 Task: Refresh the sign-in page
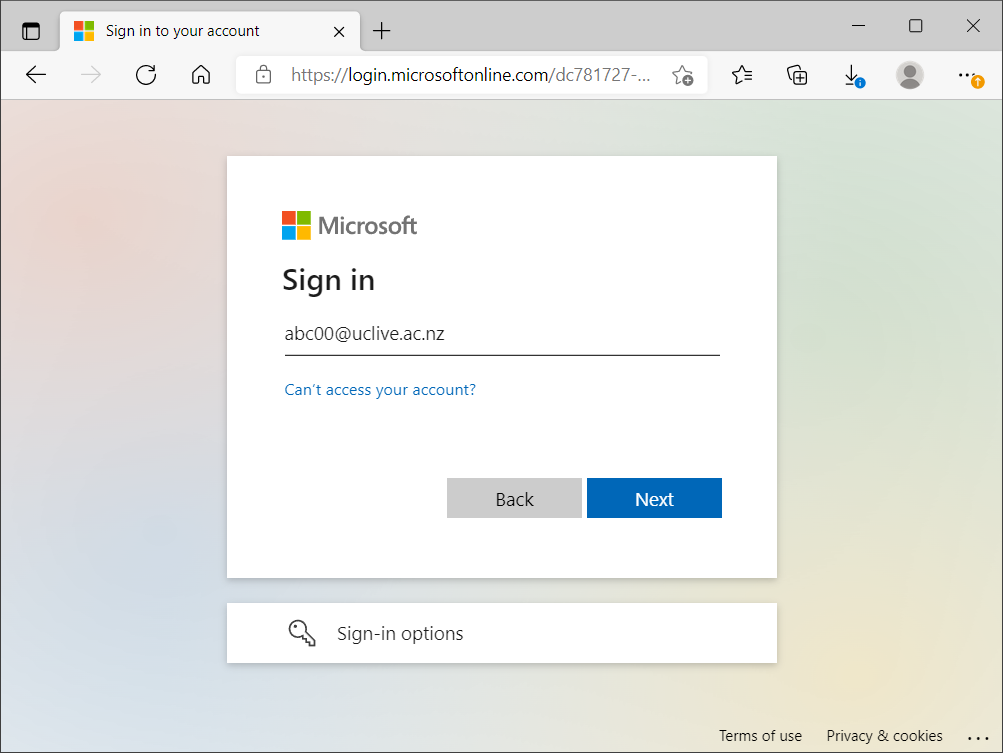[x=146, y=75]
